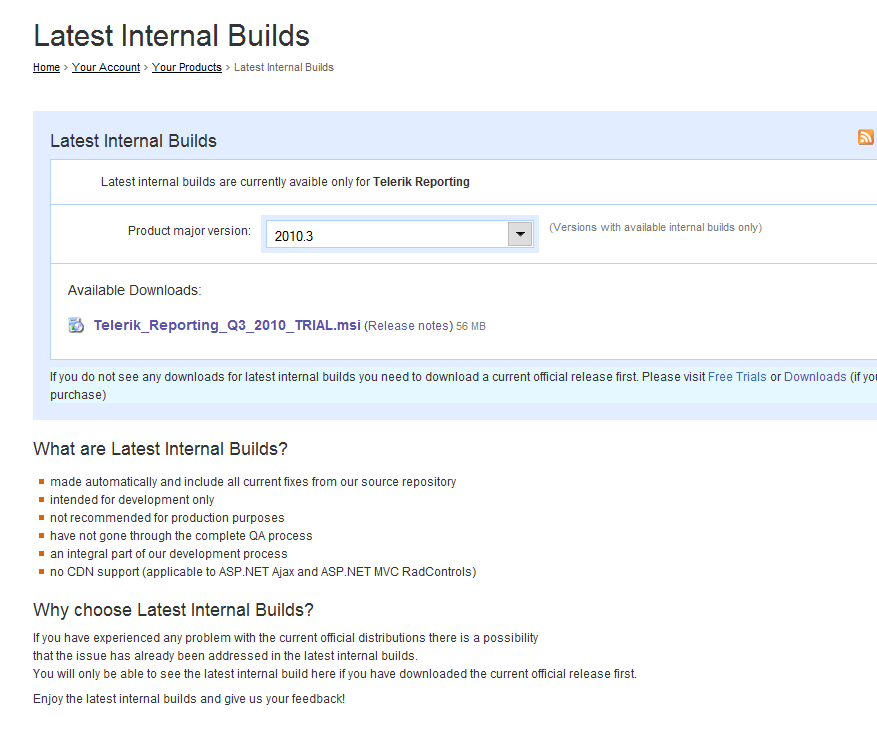Click the 'Why choose Latest Internal Builds?' heading

pos(173,610)
